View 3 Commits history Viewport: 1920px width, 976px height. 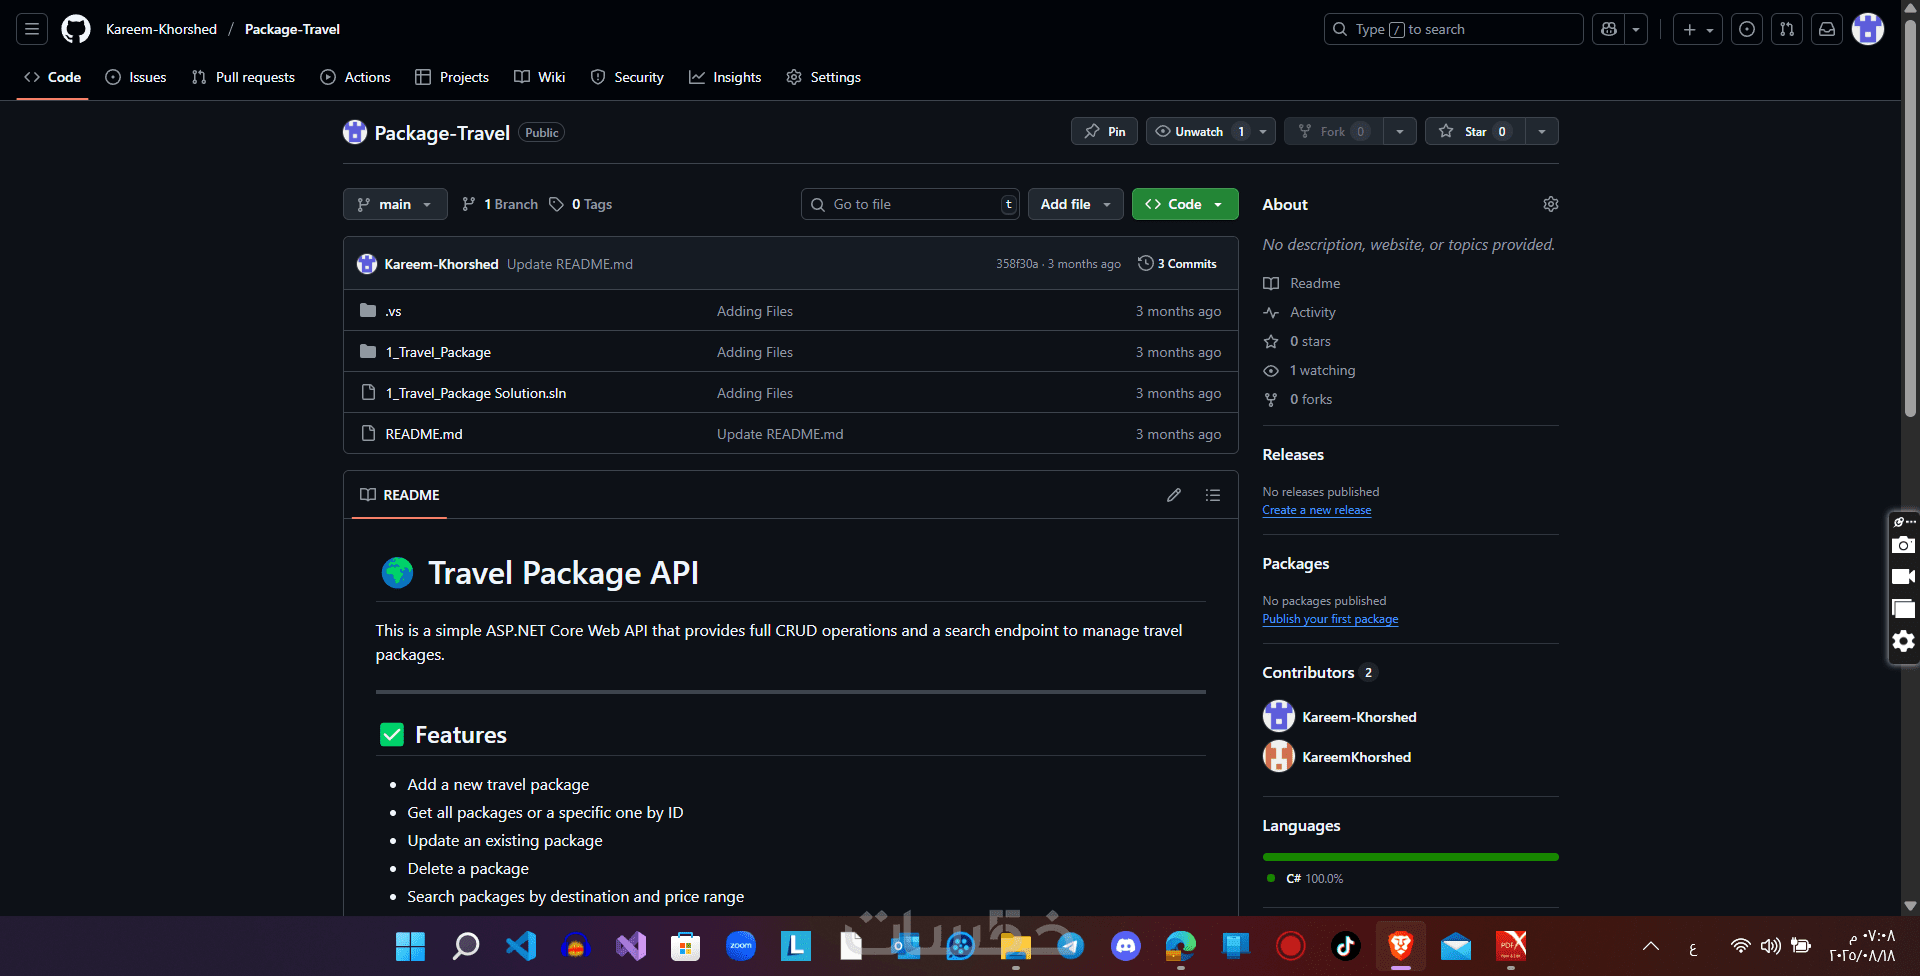point(1178,264)
